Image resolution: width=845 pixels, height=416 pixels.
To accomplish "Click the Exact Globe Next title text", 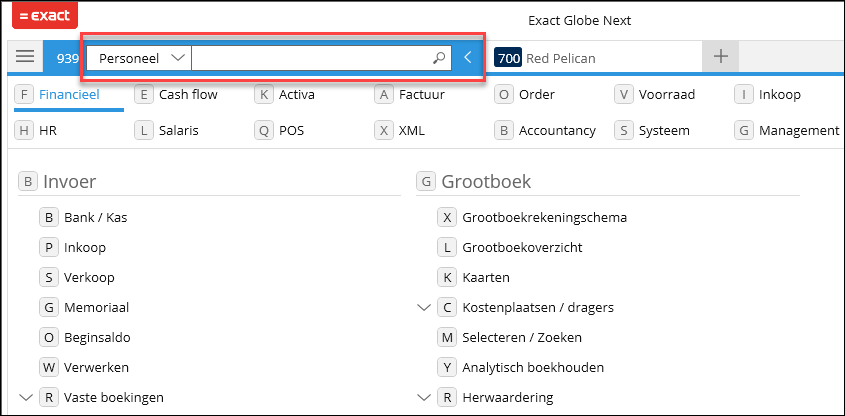I will [579, 21].
